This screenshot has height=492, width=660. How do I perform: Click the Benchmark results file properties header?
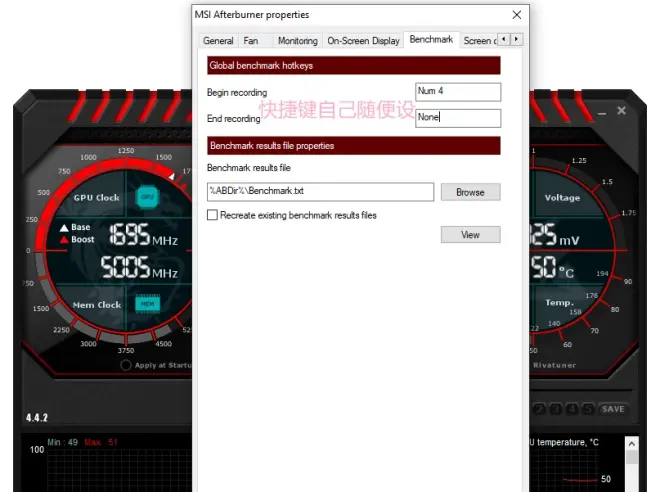(354, 146)
